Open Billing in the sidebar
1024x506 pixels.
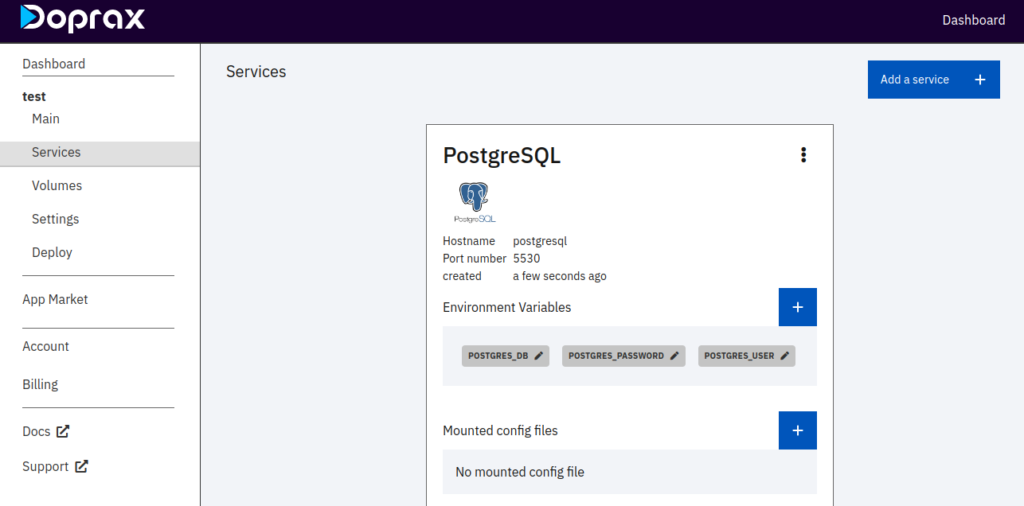40,384
